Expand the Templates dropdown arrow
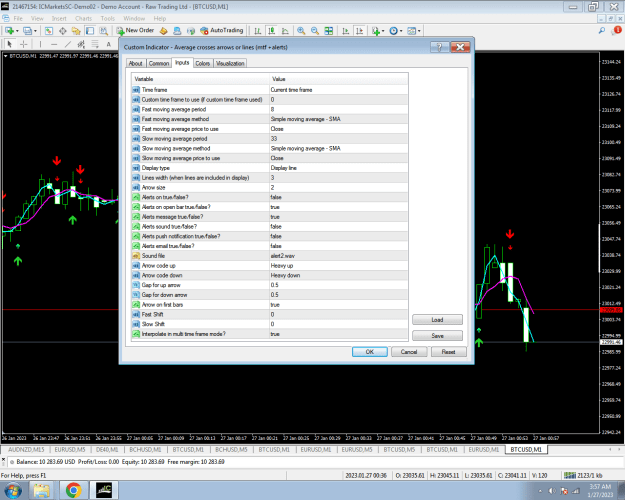 (x=419, y=31)
